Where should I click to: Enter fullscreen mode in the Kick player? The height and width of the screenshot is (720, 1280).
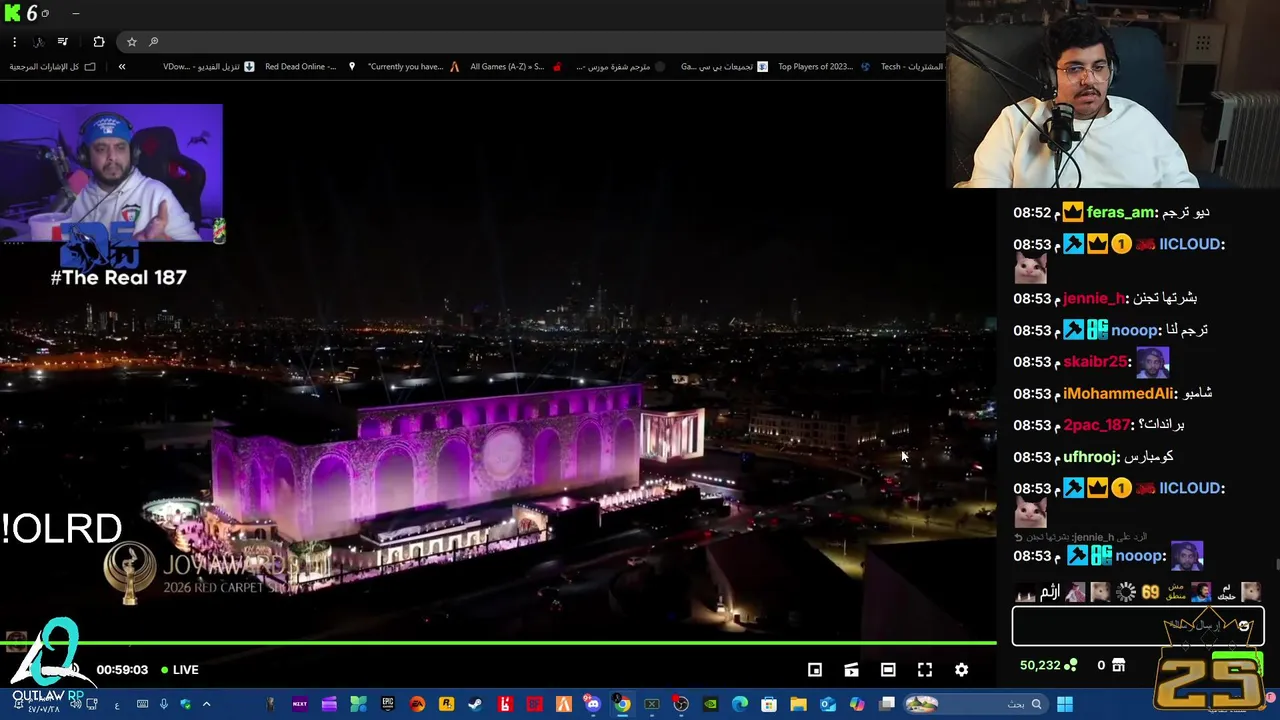(925, 670)
